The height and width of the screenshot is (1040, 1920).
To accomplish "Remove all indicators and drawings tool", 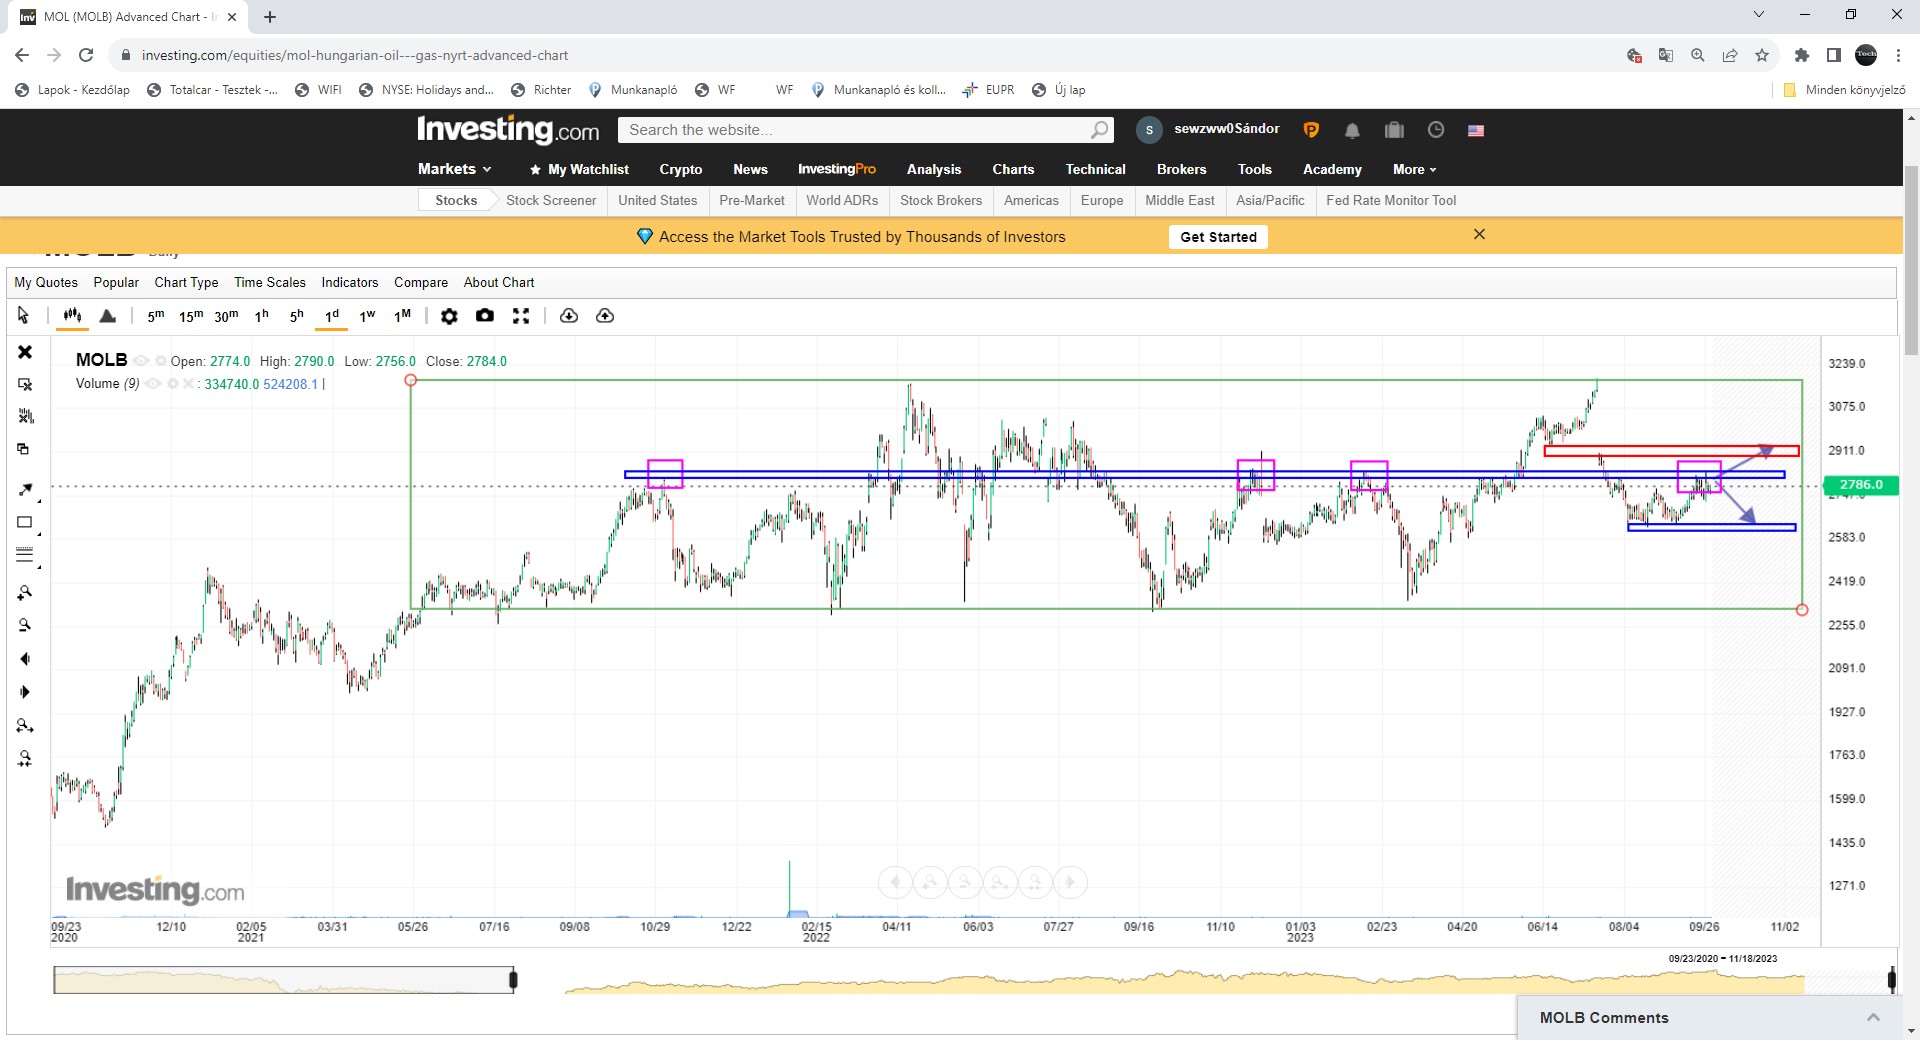I will [x=25, y=416].
